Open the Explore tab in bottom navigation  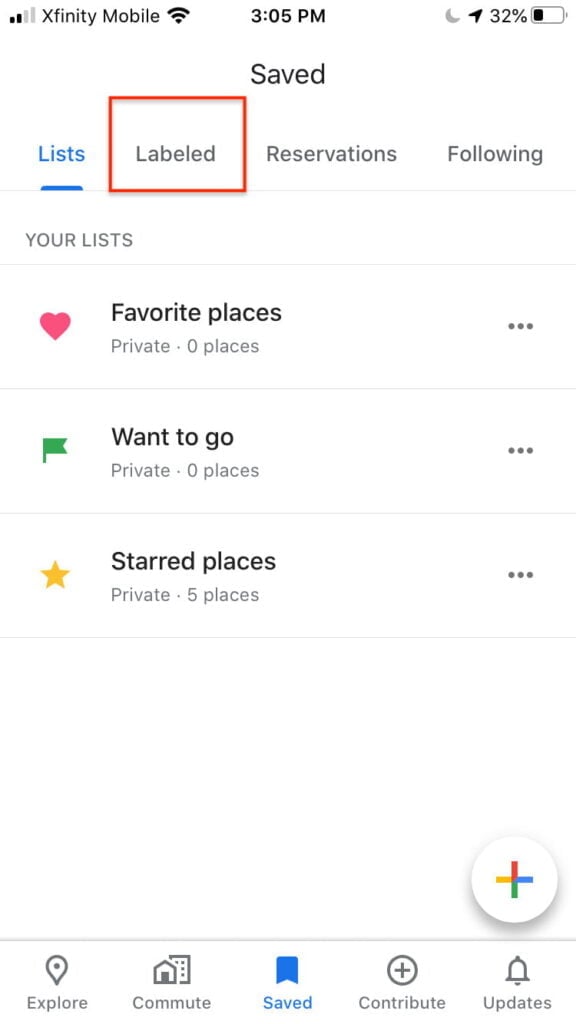57,983
